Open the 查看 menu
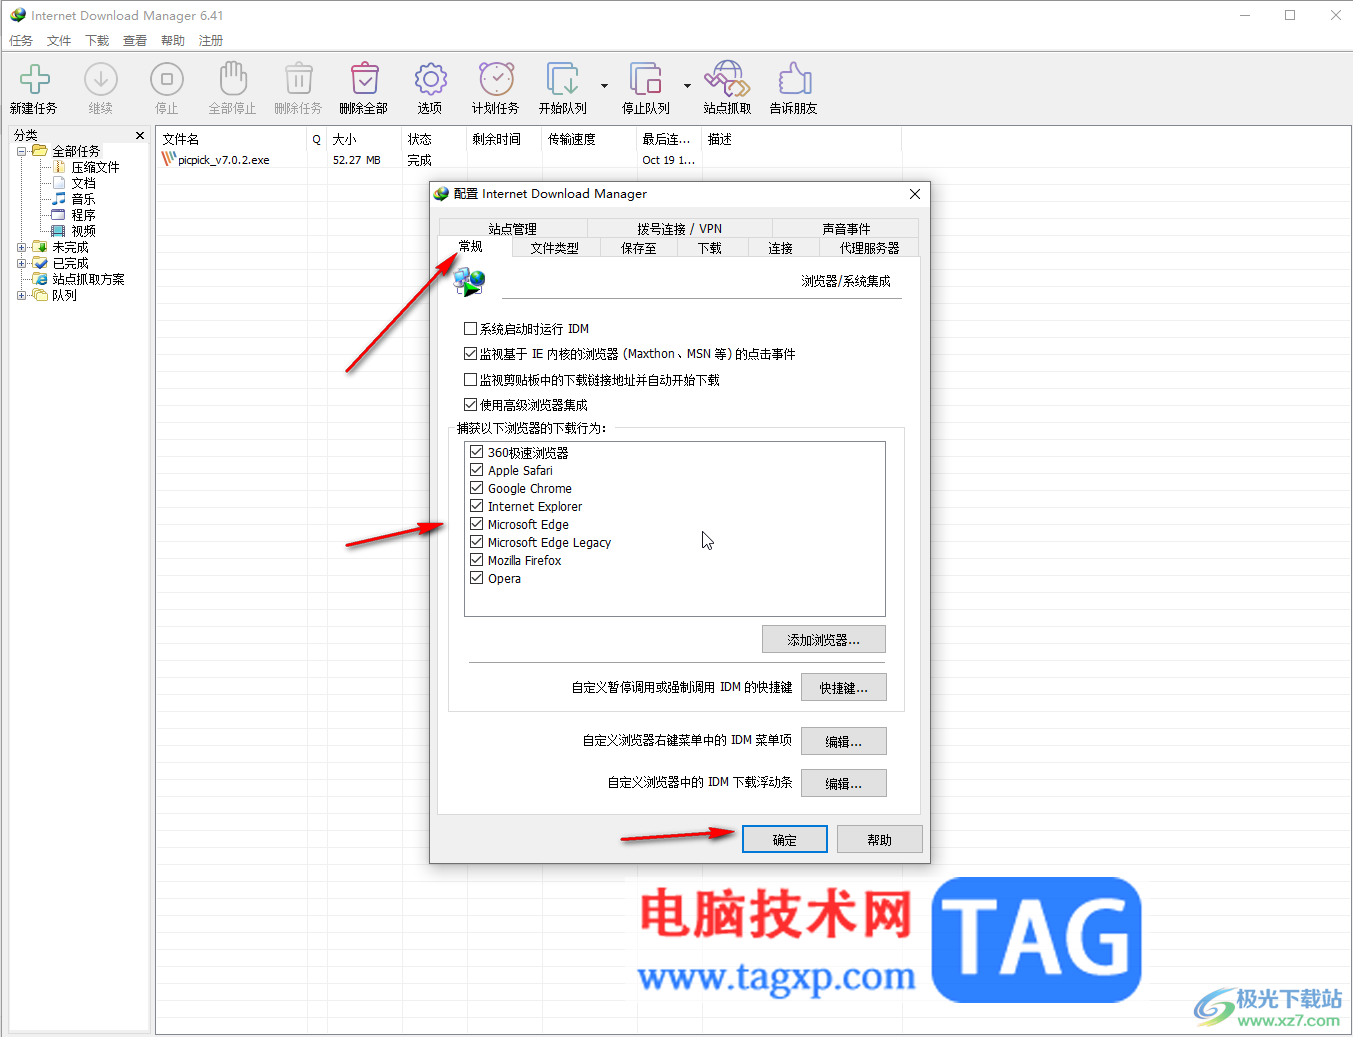Viewport: 1353px width, 1037px height. [135, 41]
